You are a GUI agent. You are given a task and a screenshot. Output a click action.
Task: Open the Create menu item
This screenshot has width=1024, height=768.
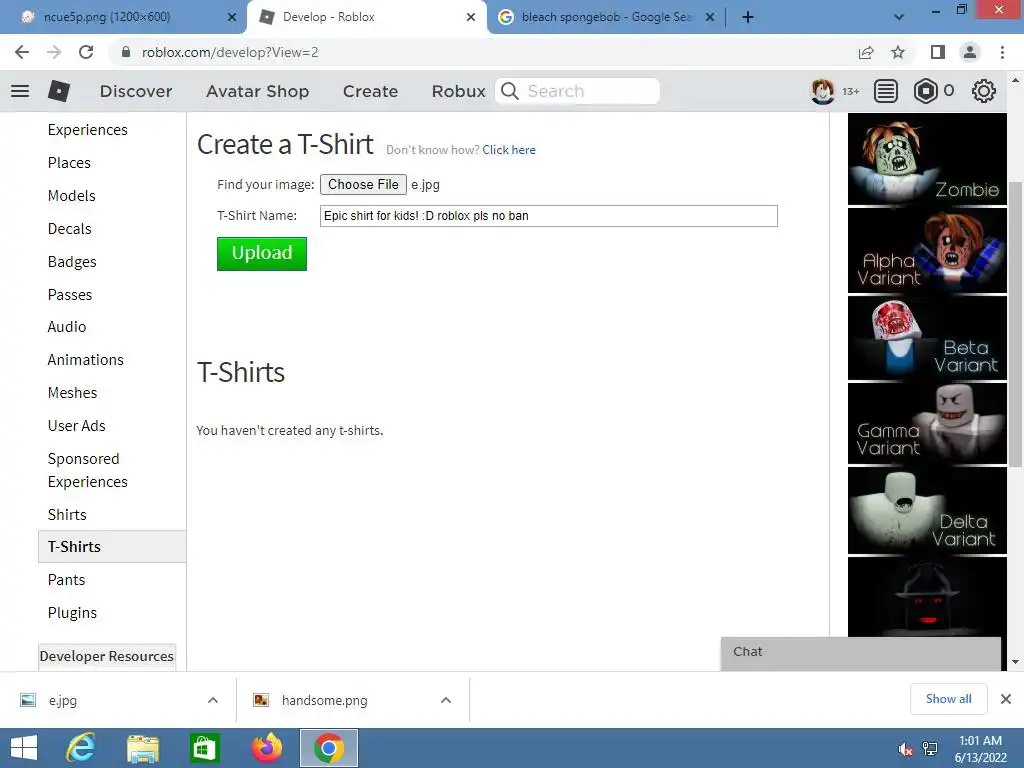(370, 91)
